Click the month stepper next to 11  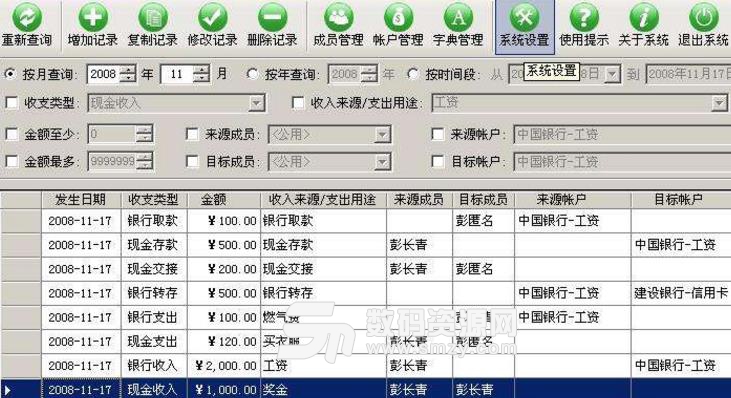(201, 74)
